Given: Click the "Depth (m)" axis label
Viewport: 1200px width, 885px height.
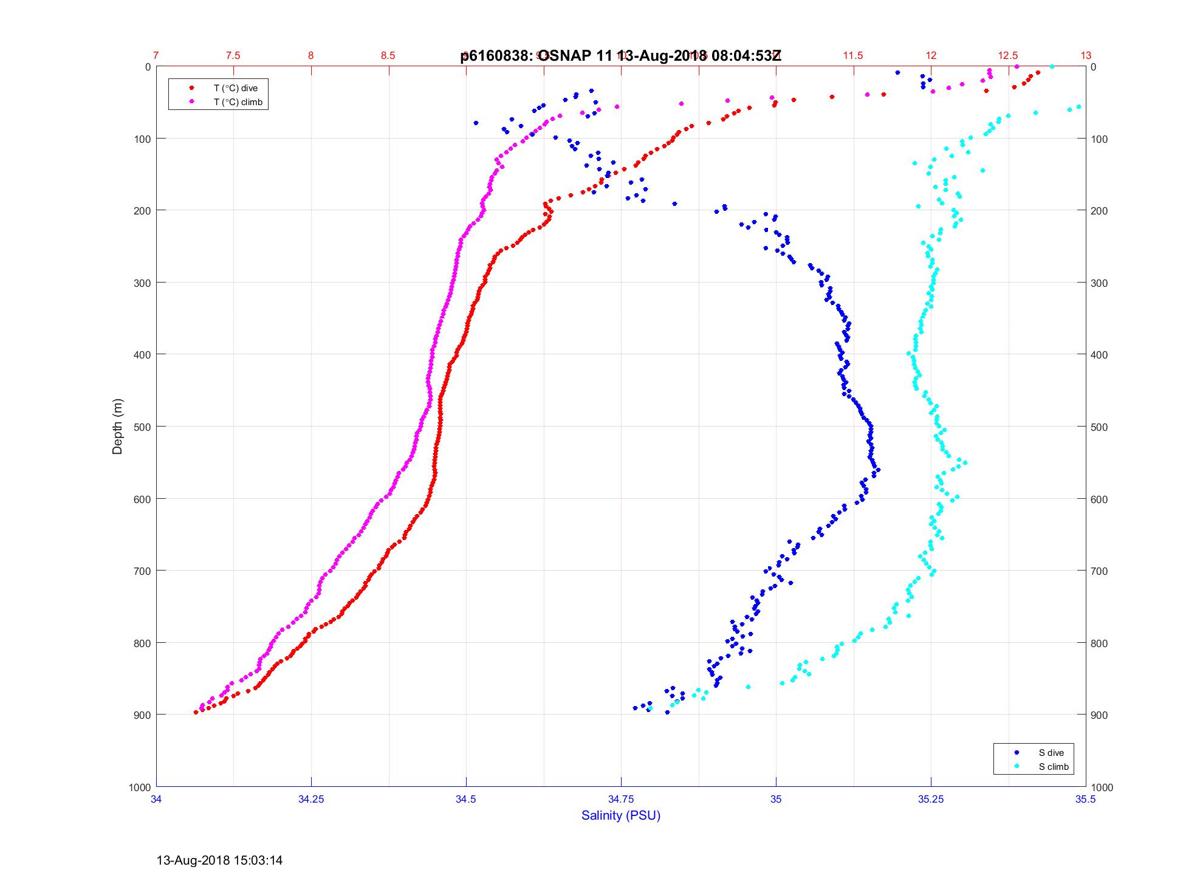Looking at the screenshot, I should 118,426.
